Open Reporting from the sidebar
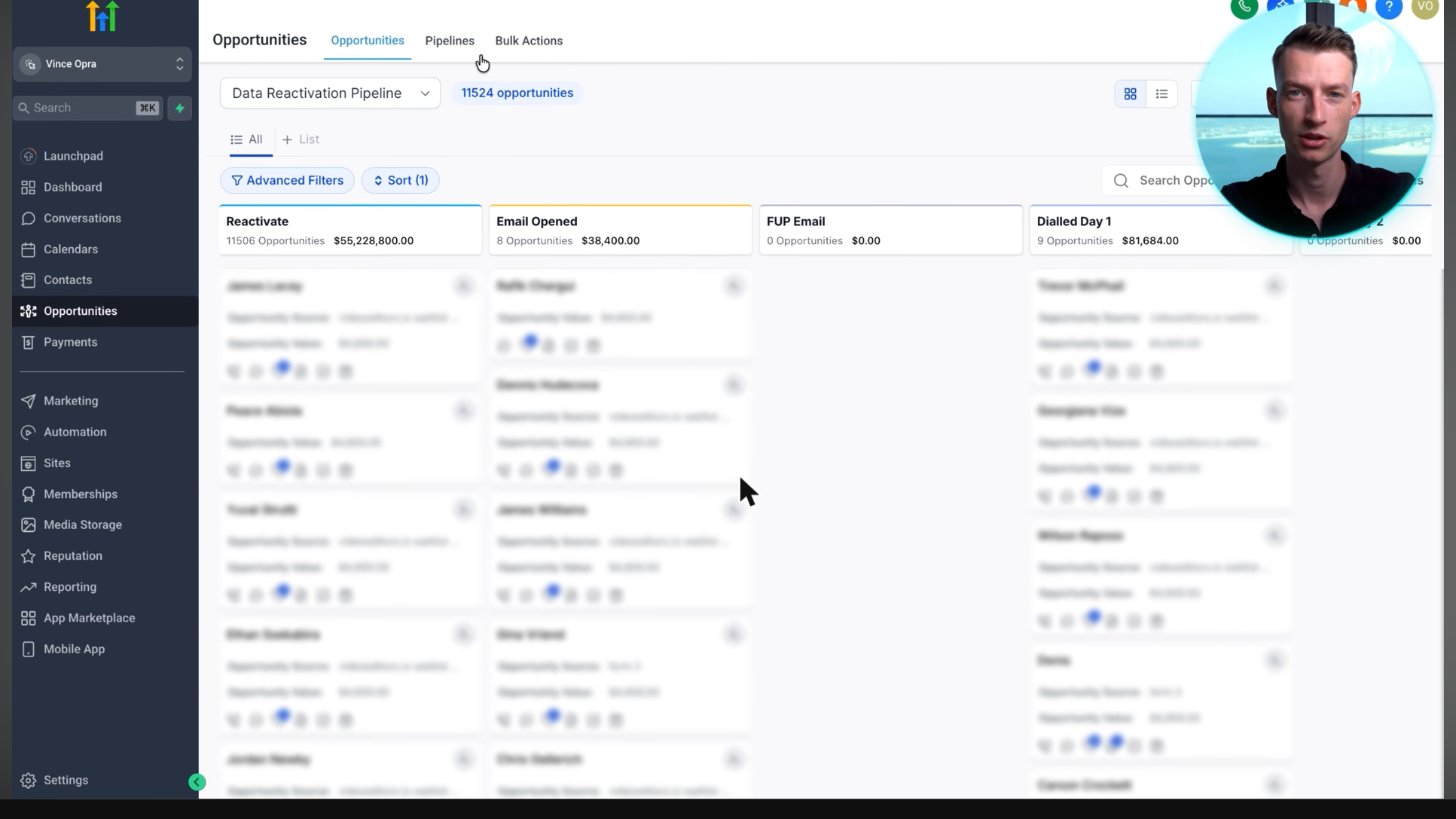The width and height of the screenshot is (1456, 819). pyautogui.click(x=69, y=587)
